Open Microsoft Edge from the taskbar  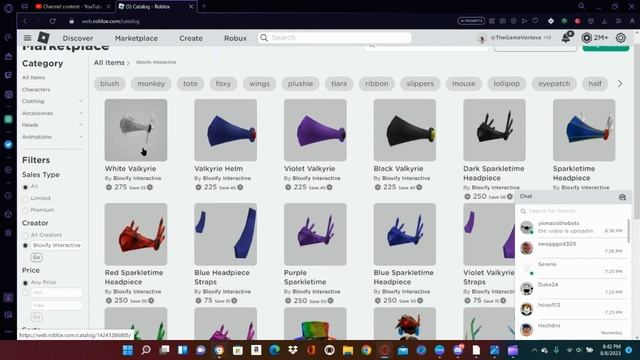click(x=274, y=350)
